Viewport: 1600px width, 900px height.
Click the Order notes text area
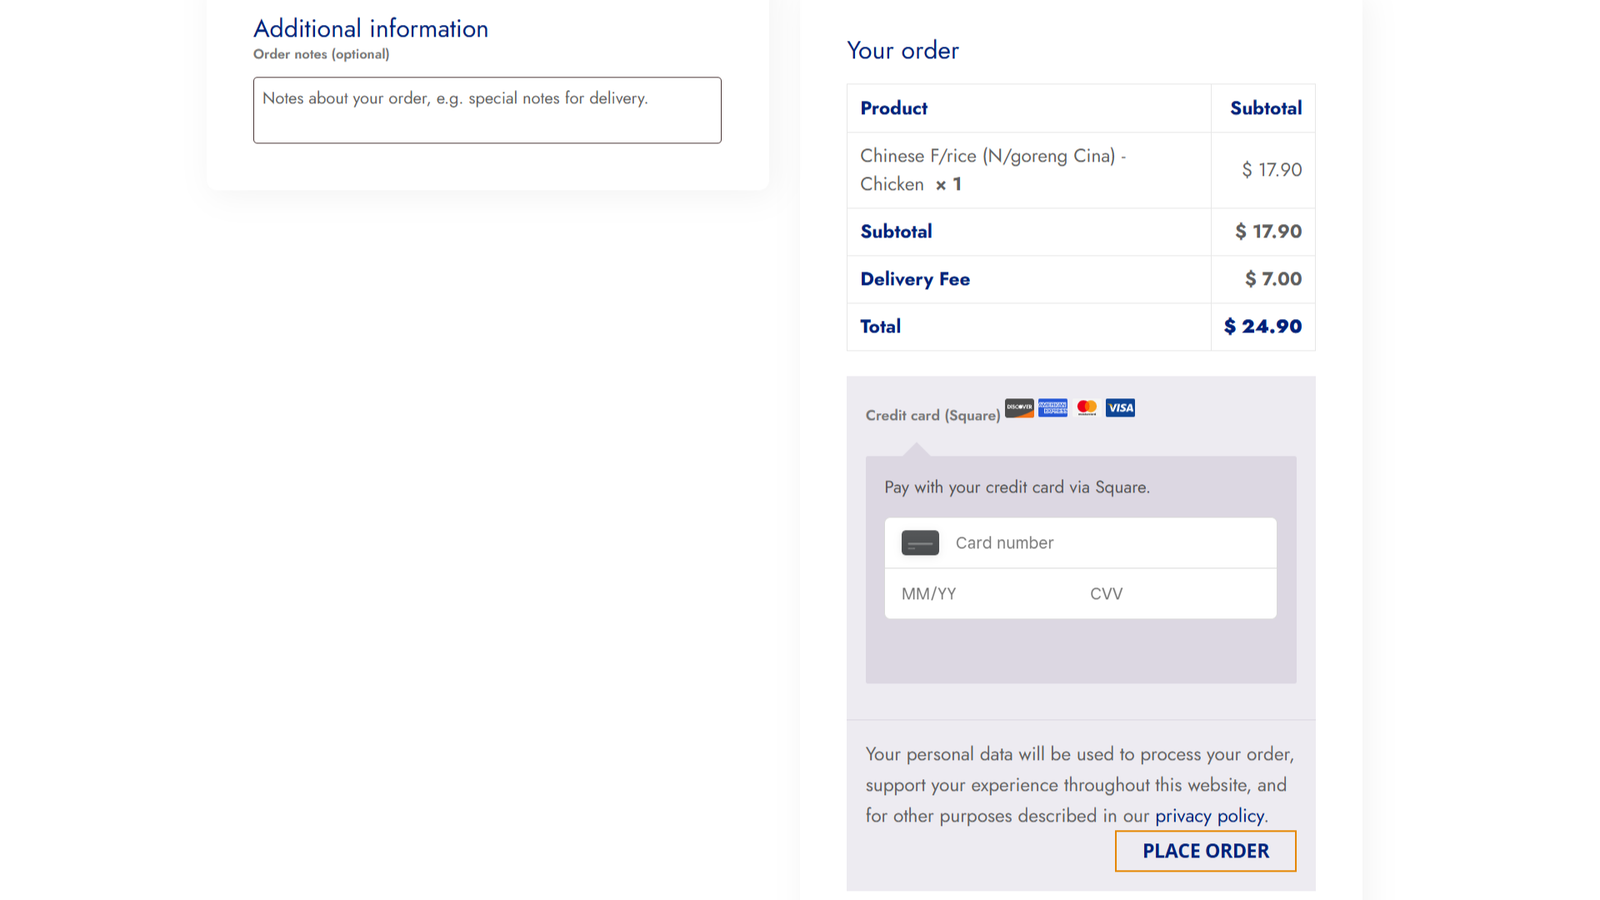pos(487,110)
